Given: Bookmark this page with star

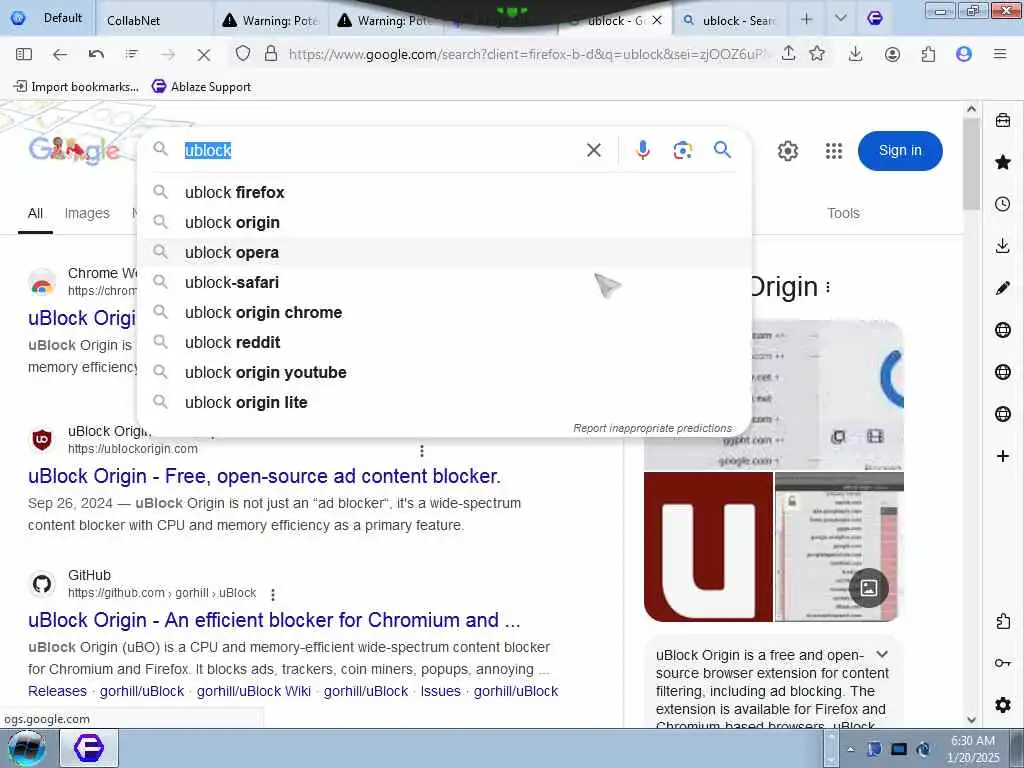Looking at the screenshot, I should point(817,54).
